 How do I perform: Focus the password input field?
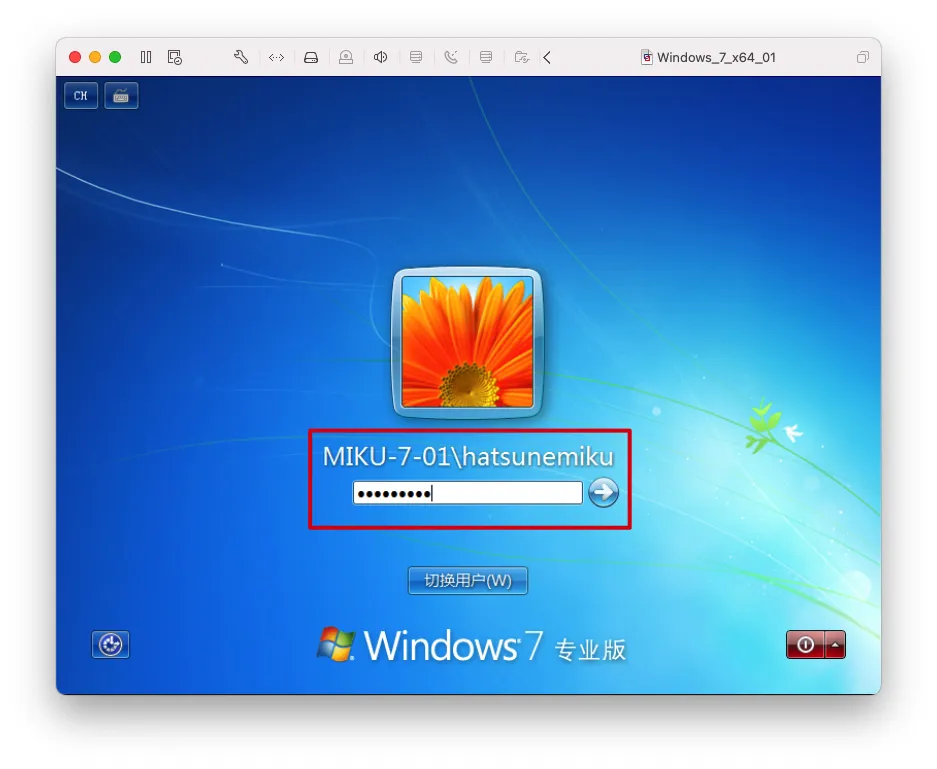(x=467, y=493)
